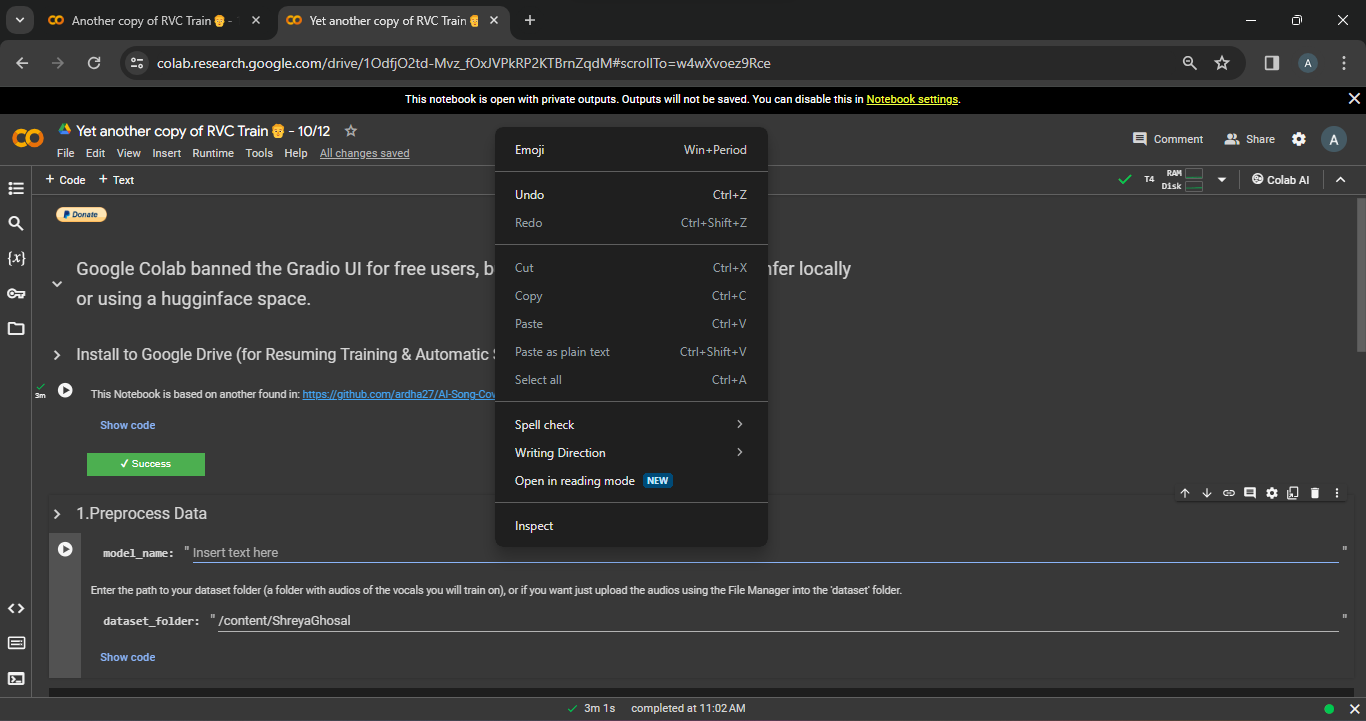Click the Chrome zoom magnifier icon
The width and height of the screenshot is (1366, 721).
click(1190, 63)
